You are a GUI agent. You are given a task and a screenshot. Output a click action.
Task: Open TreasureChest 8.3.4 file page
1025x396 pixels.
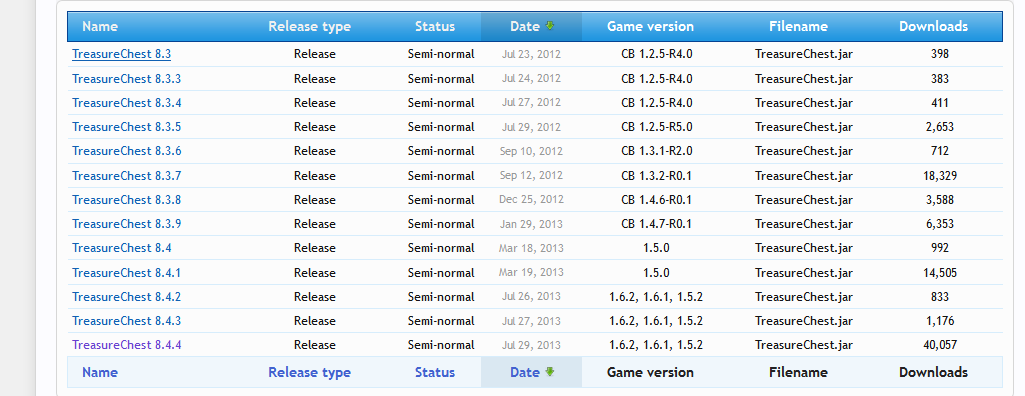point(127,103)
